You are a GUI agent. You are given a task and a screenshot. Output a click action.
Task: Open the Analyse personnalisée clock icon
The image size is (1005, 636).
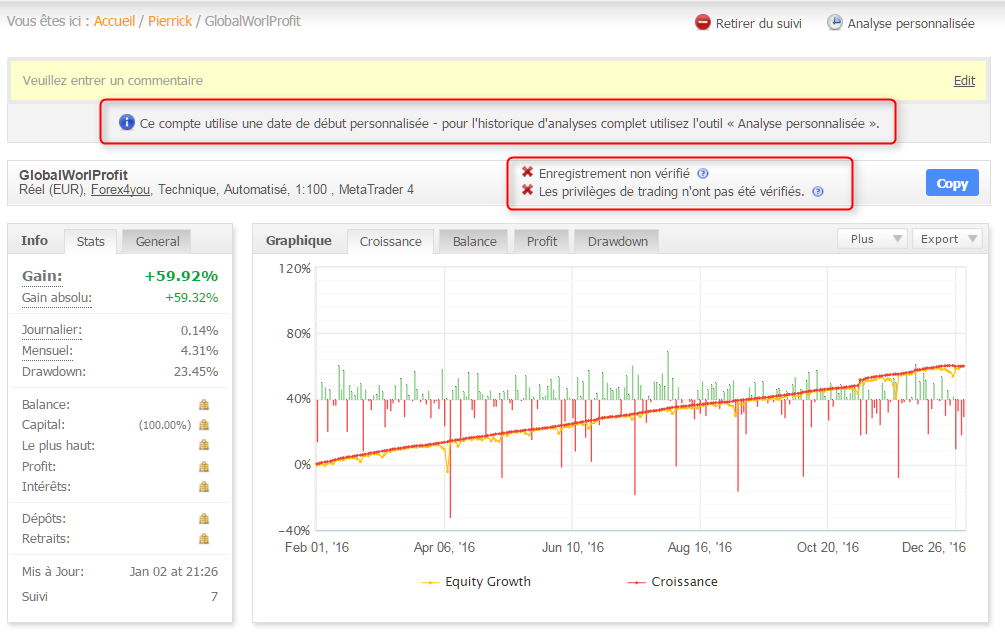click(834, 22)
